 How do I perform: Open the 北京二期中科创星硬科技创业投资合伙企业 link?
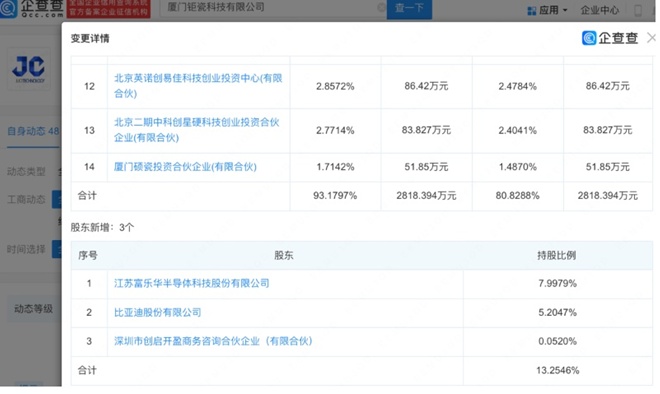coord(197,130)
